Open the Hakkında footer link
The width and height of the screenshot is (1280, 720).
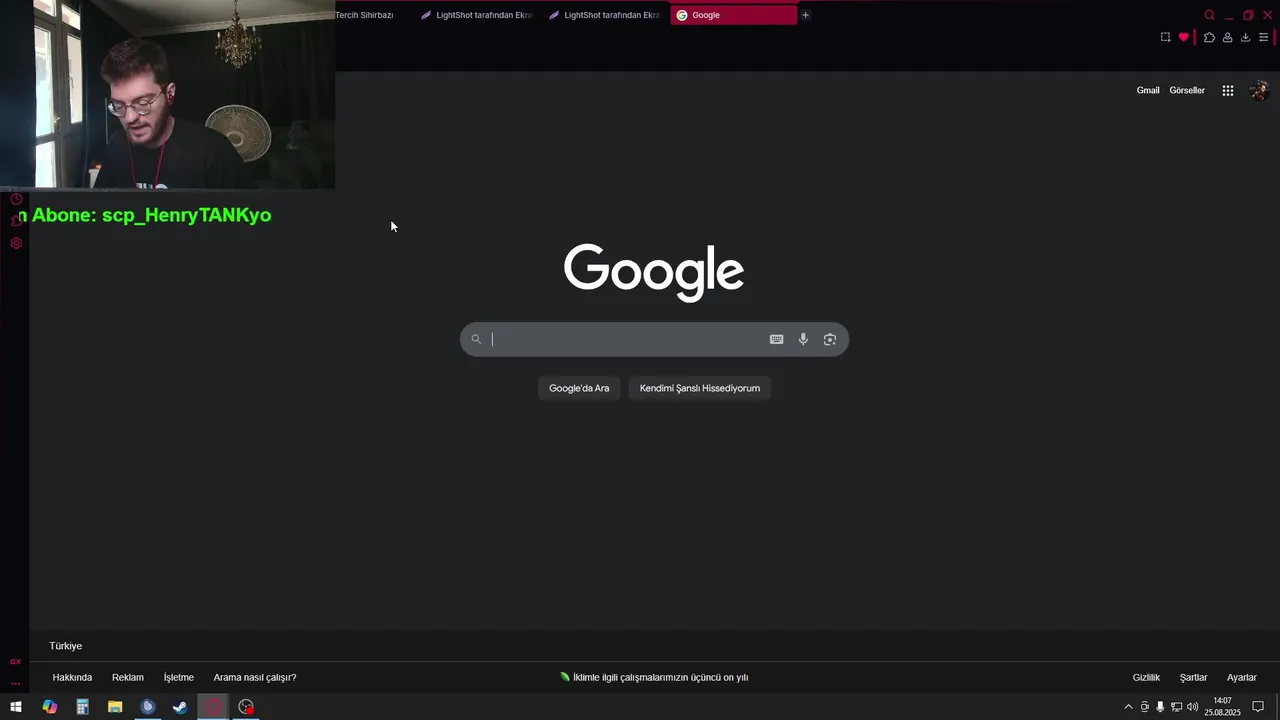click(x=72, y=677)
